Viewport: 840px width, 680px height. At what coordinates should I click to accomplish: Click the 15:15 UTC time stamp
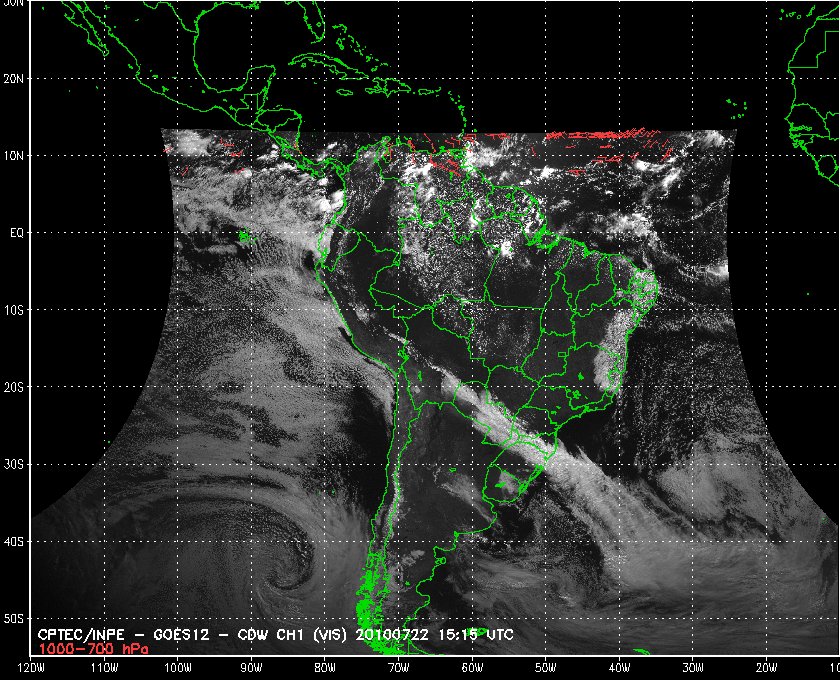point(476,635)
